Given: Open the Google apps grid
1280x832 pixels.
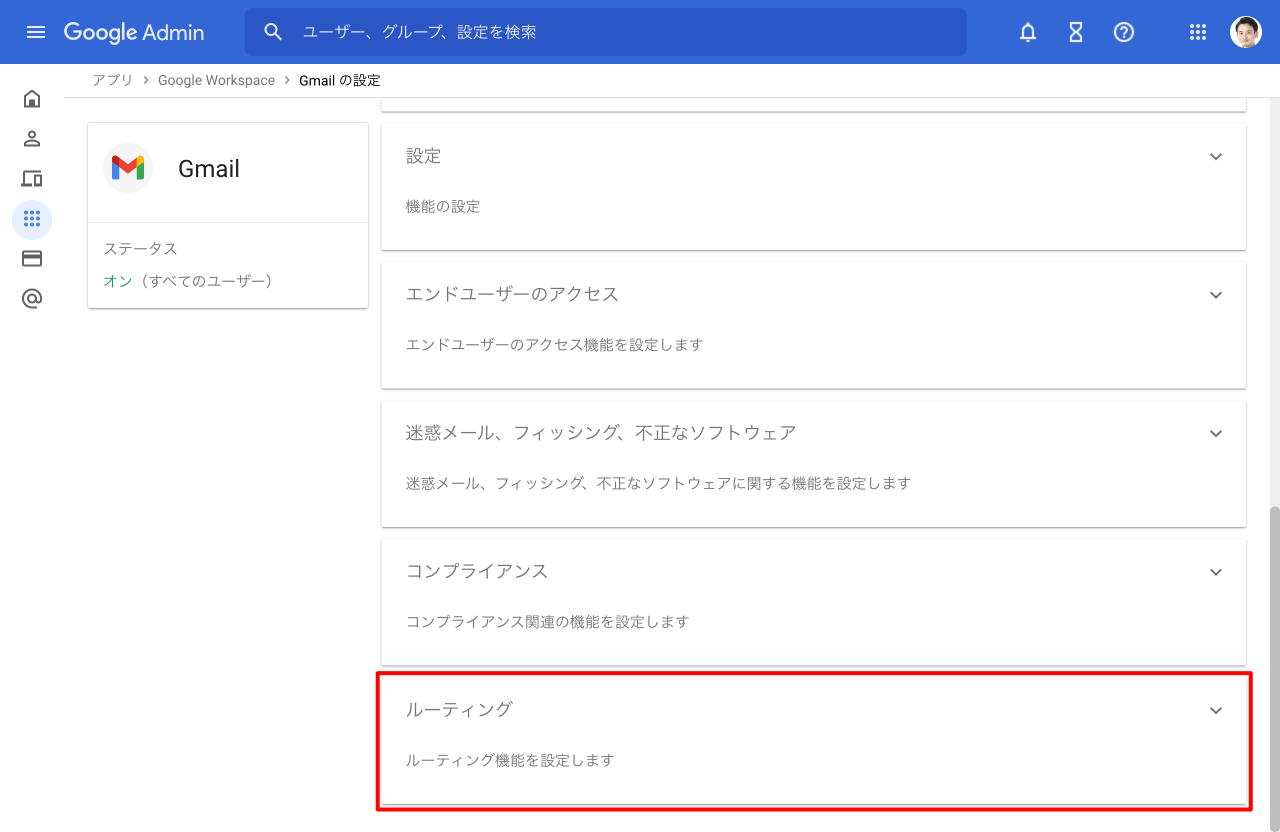Looking at the screenshot, I should pyautogui.click(x=1198, y=32).
